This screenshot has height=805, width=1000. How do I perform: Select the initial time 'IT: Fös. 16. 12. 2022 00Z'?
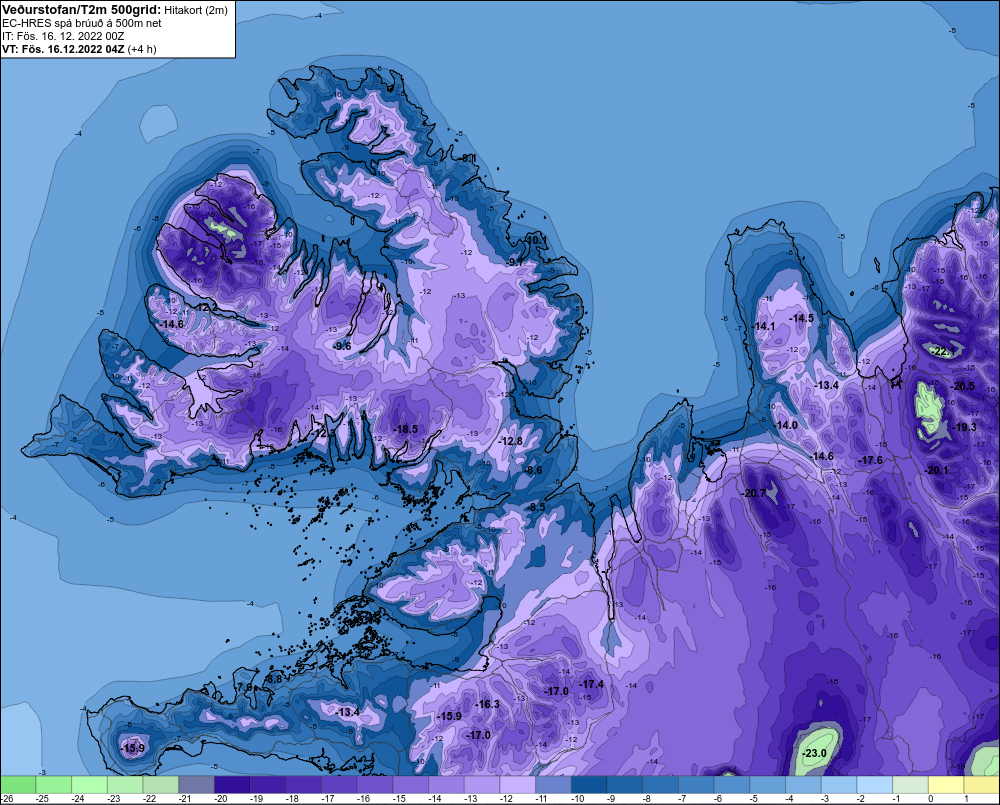tap(63, 36)
